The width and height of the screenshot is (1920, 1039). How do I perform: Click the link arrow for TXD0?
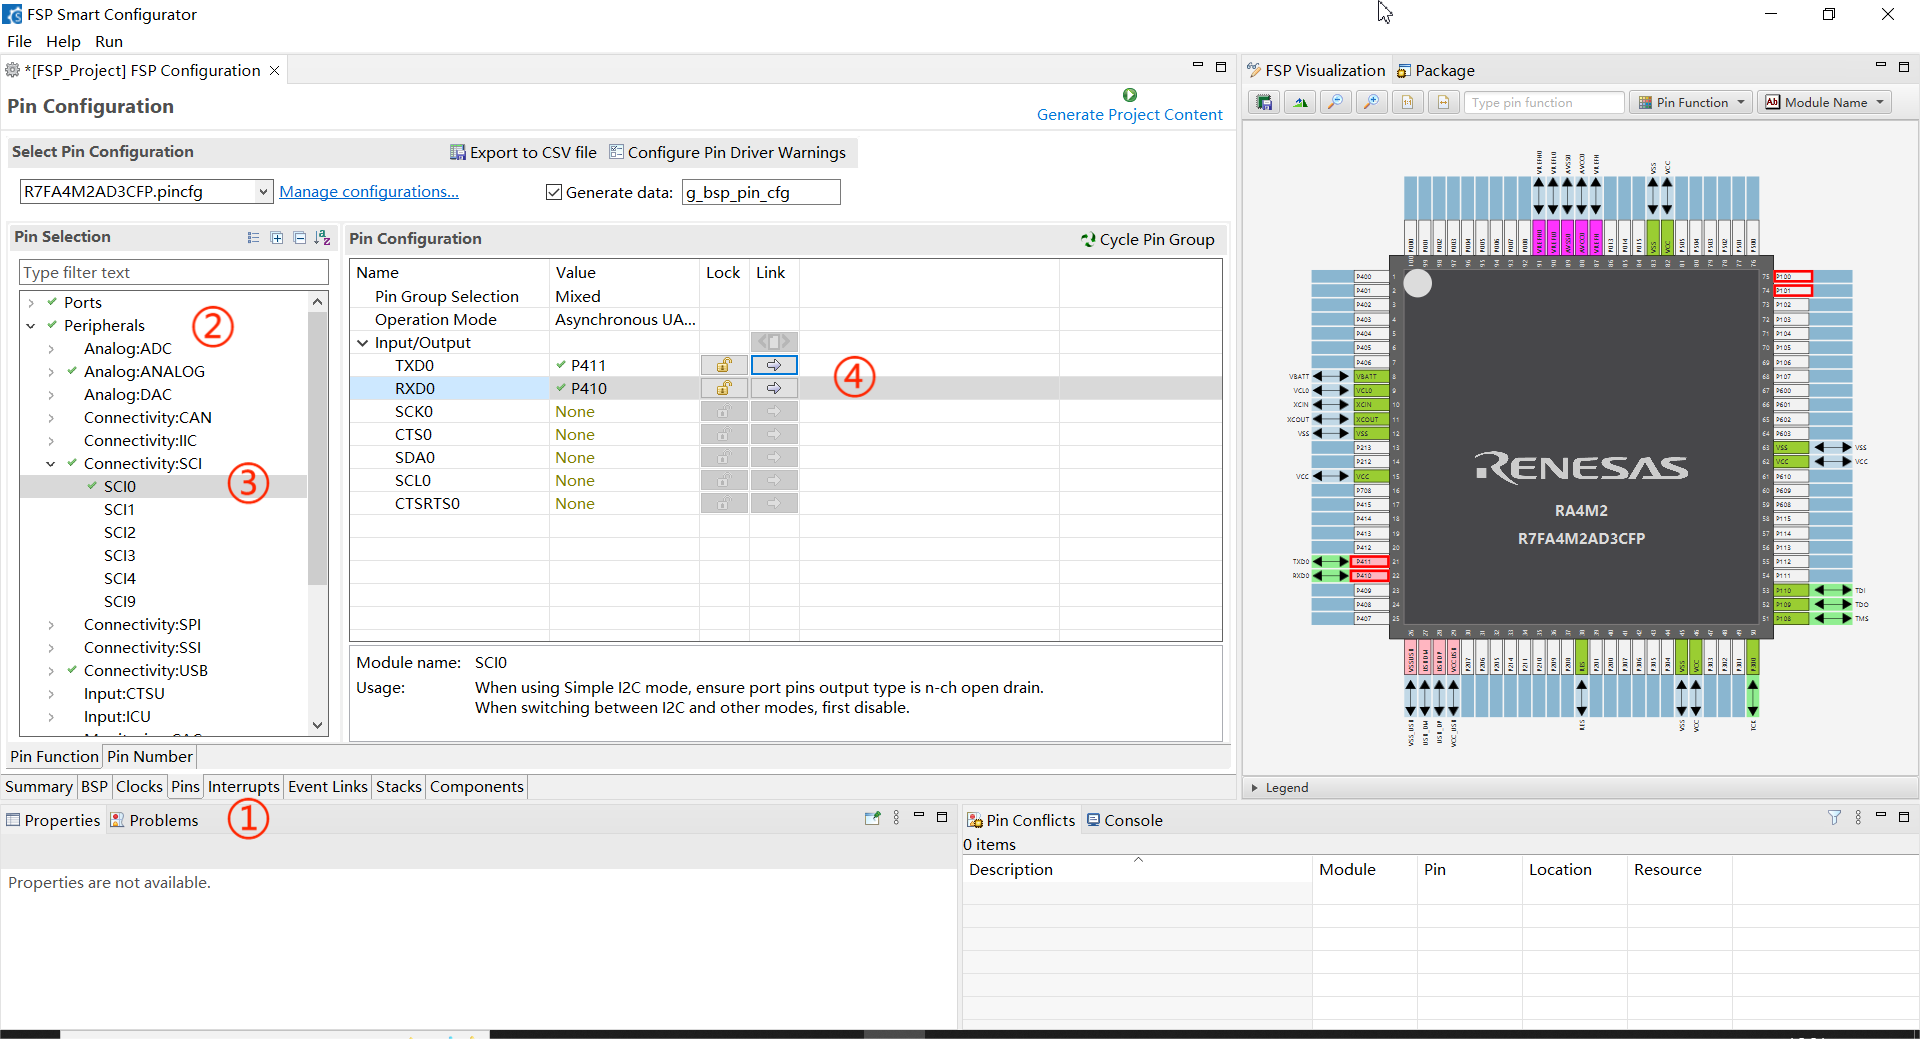774,365
